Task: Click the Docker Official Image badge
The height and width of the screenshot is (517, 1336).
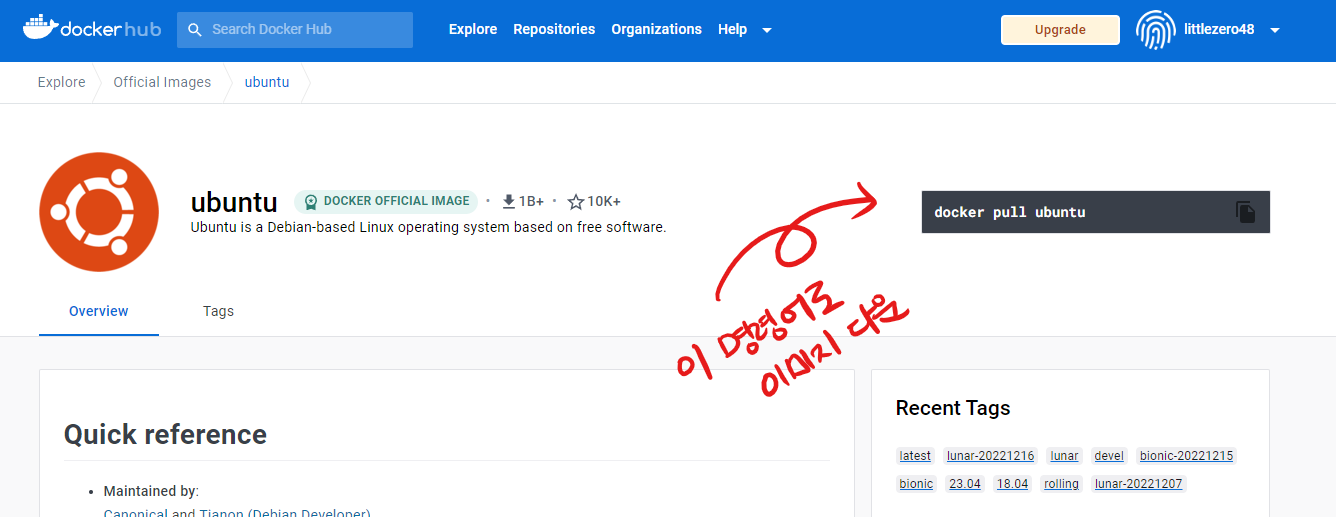Action: (x=386, y=201)
